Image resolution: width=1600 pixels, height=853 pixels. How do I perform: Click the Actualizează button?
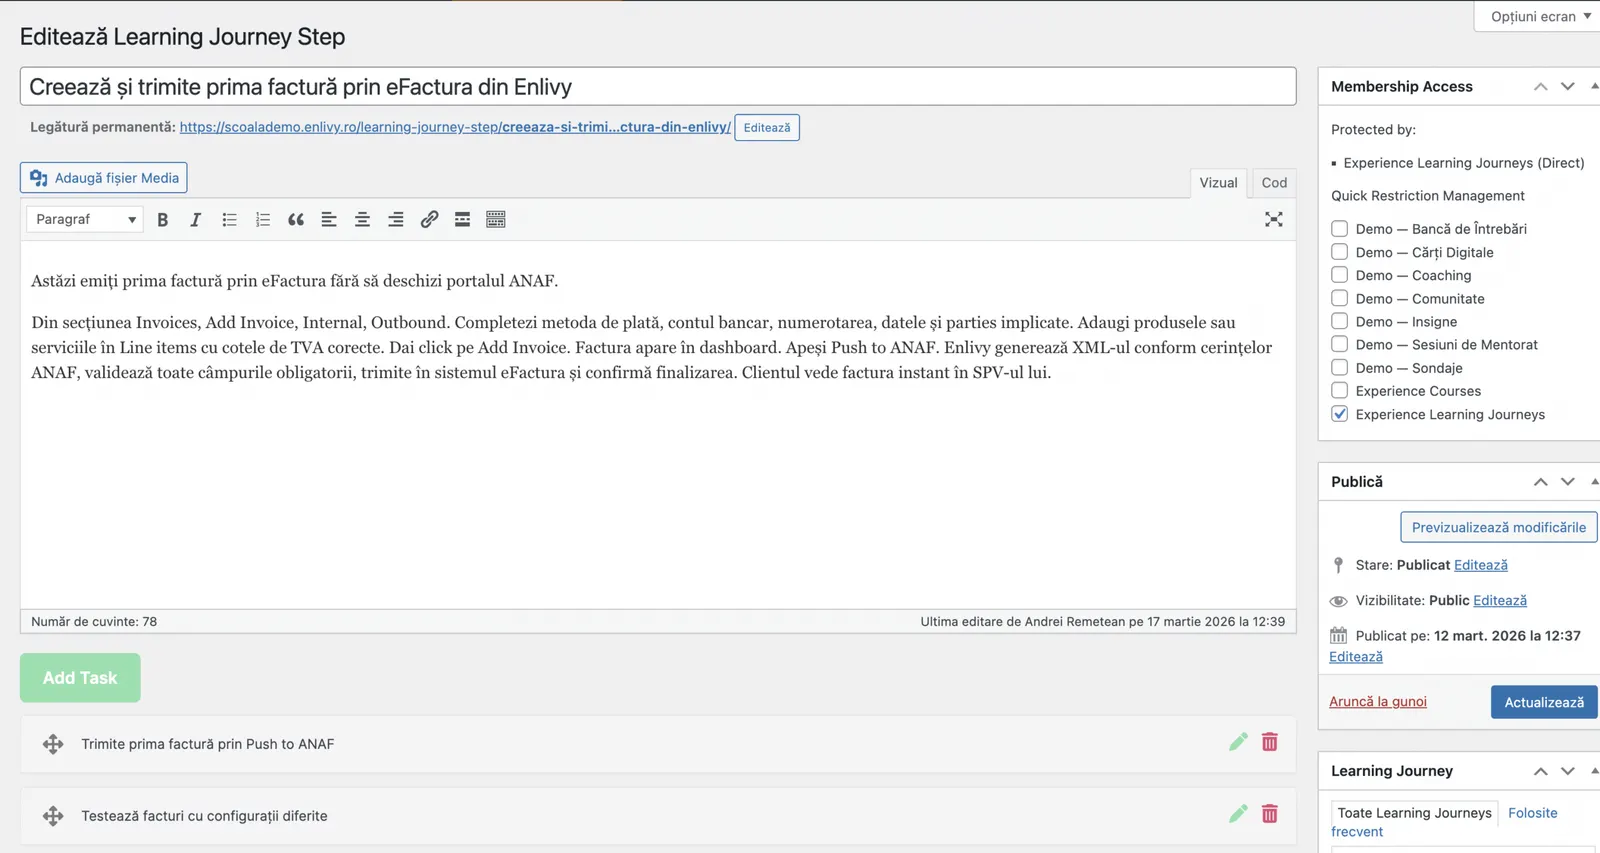(x=1544, y=702)
